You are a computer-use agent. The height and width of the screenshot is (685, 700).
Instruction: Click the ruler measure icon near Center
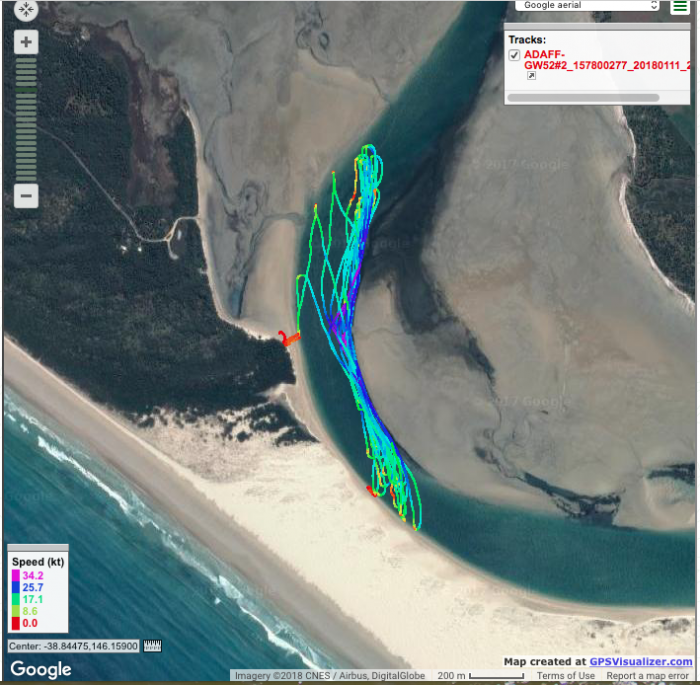pos(152,646)
